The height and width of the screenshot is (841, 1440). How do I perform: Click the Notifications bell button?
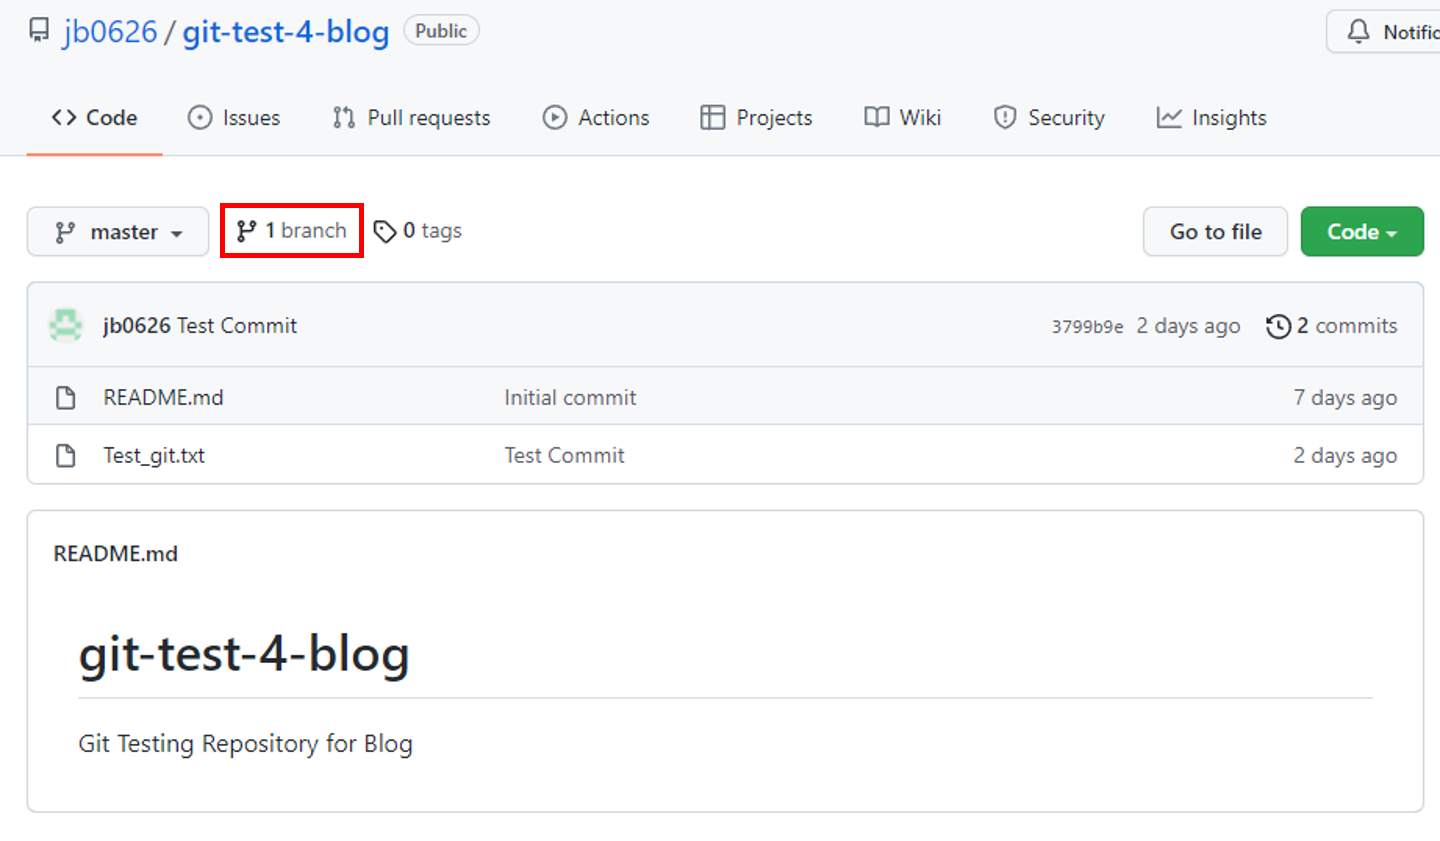pos(1383,32)
